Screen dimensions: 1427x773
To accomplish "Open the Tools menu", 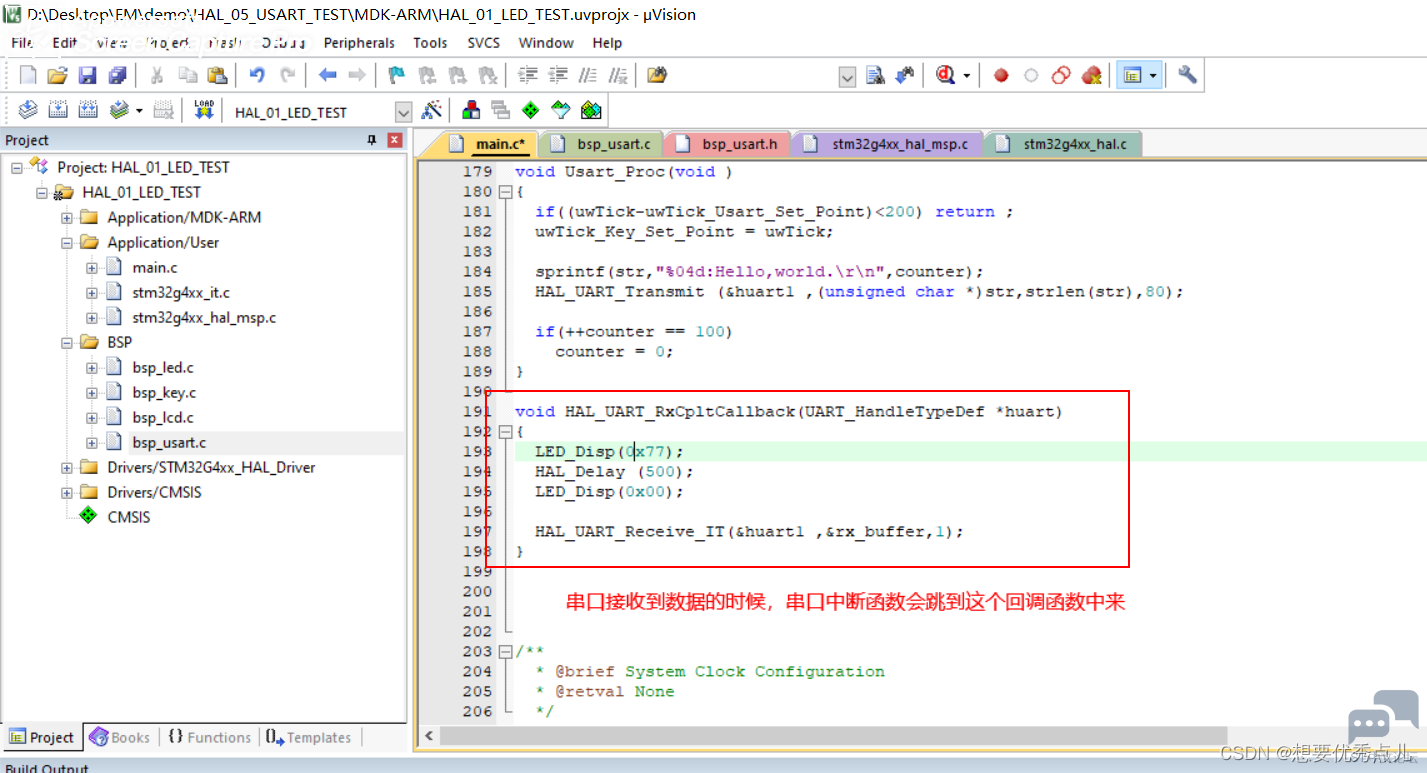I will tap(430, 43).
